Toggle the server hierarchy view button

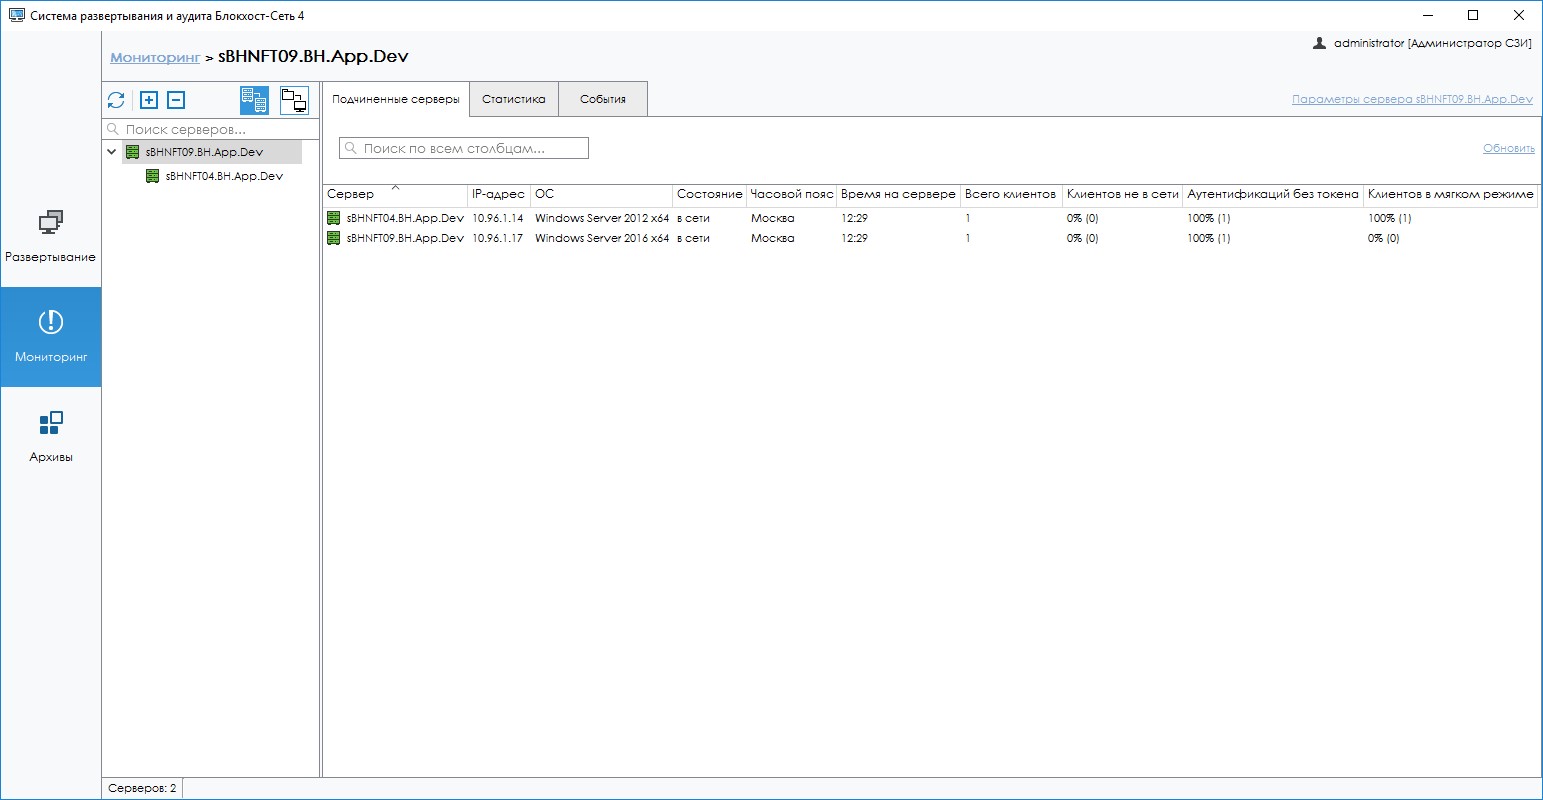254,100
